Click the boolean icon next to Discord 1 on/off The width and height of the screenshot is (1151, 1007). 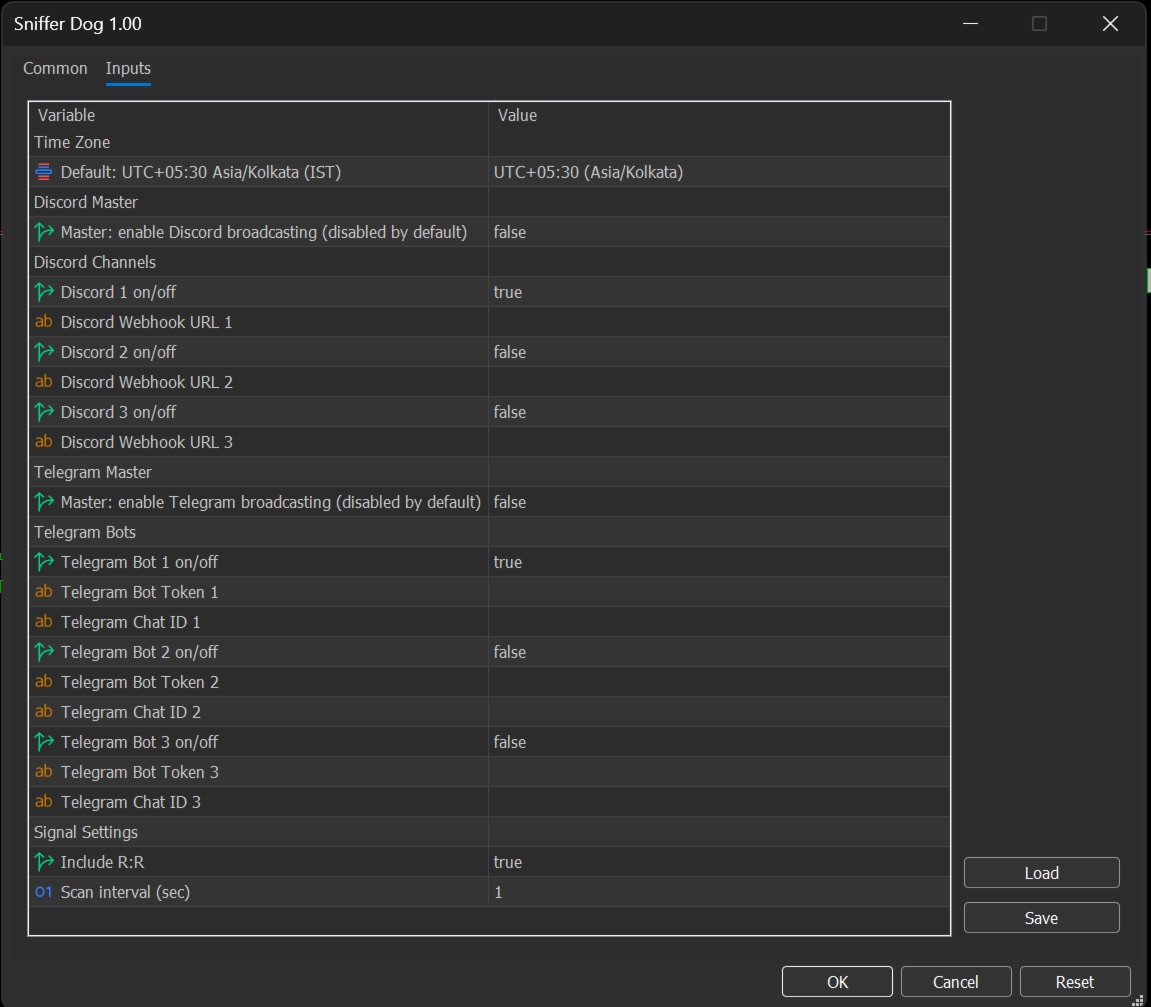(44, 292)
